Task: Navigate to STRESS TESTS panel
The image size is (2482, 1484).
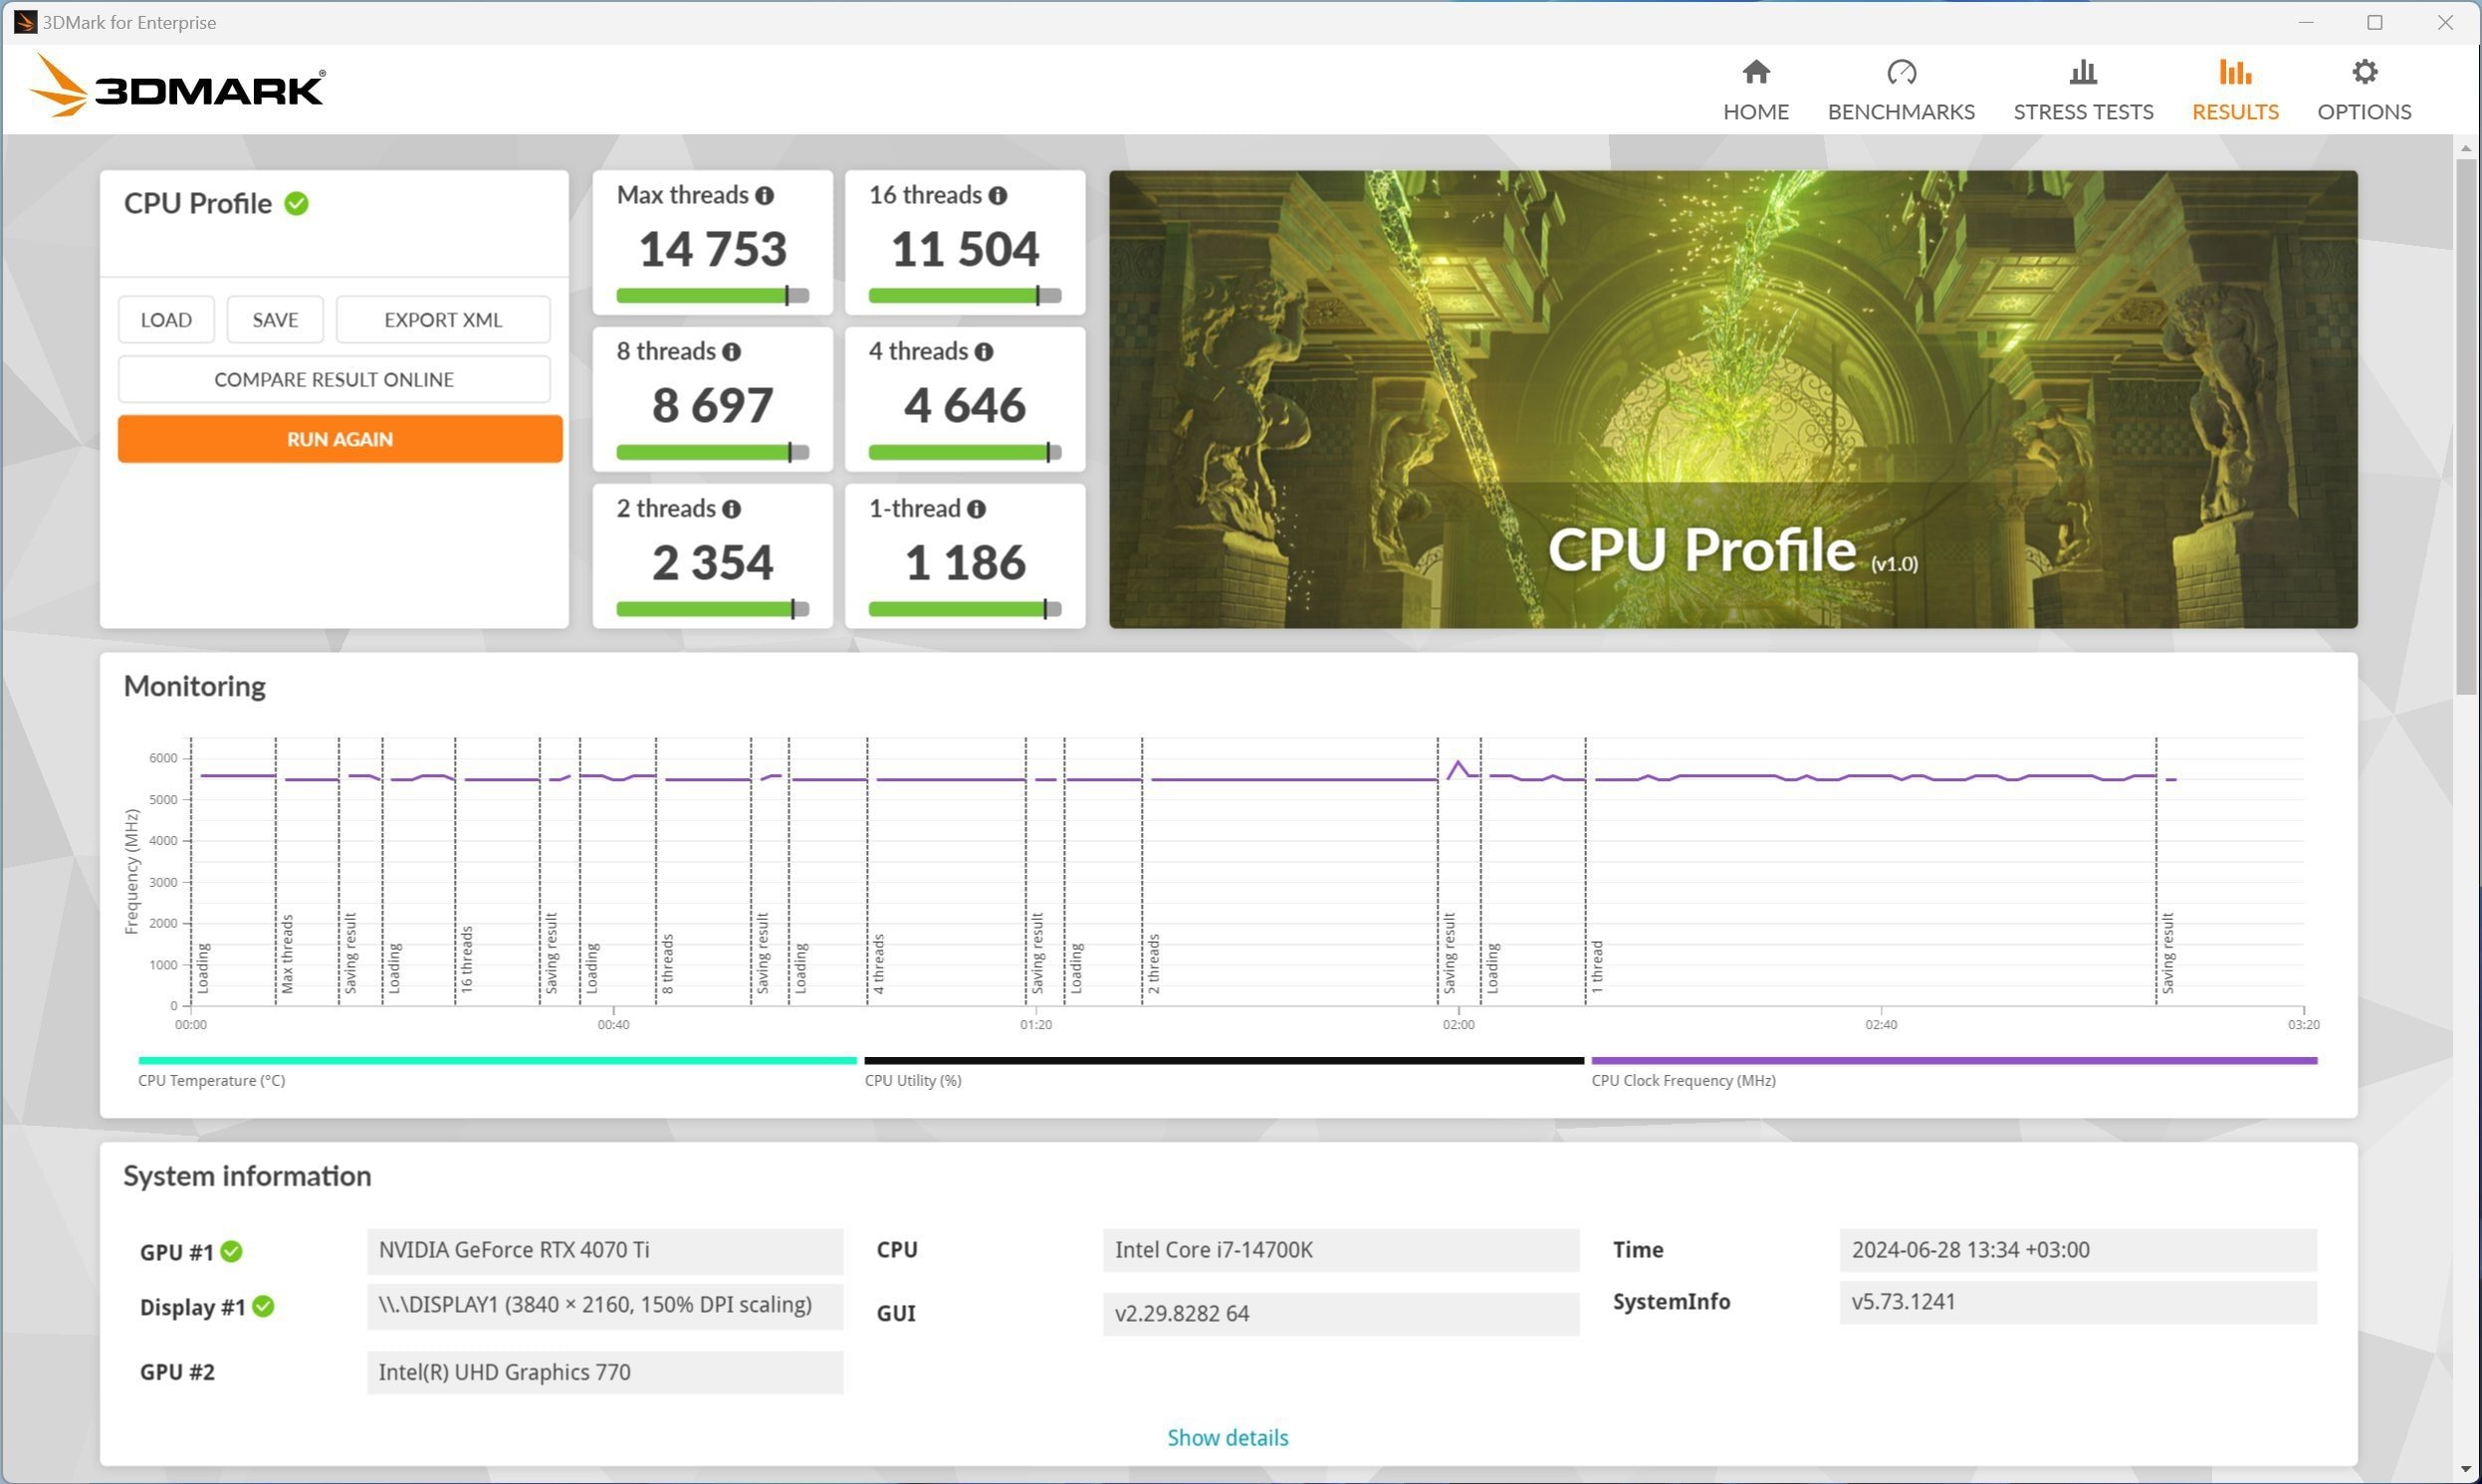Action: click(x=2085, y=87)
